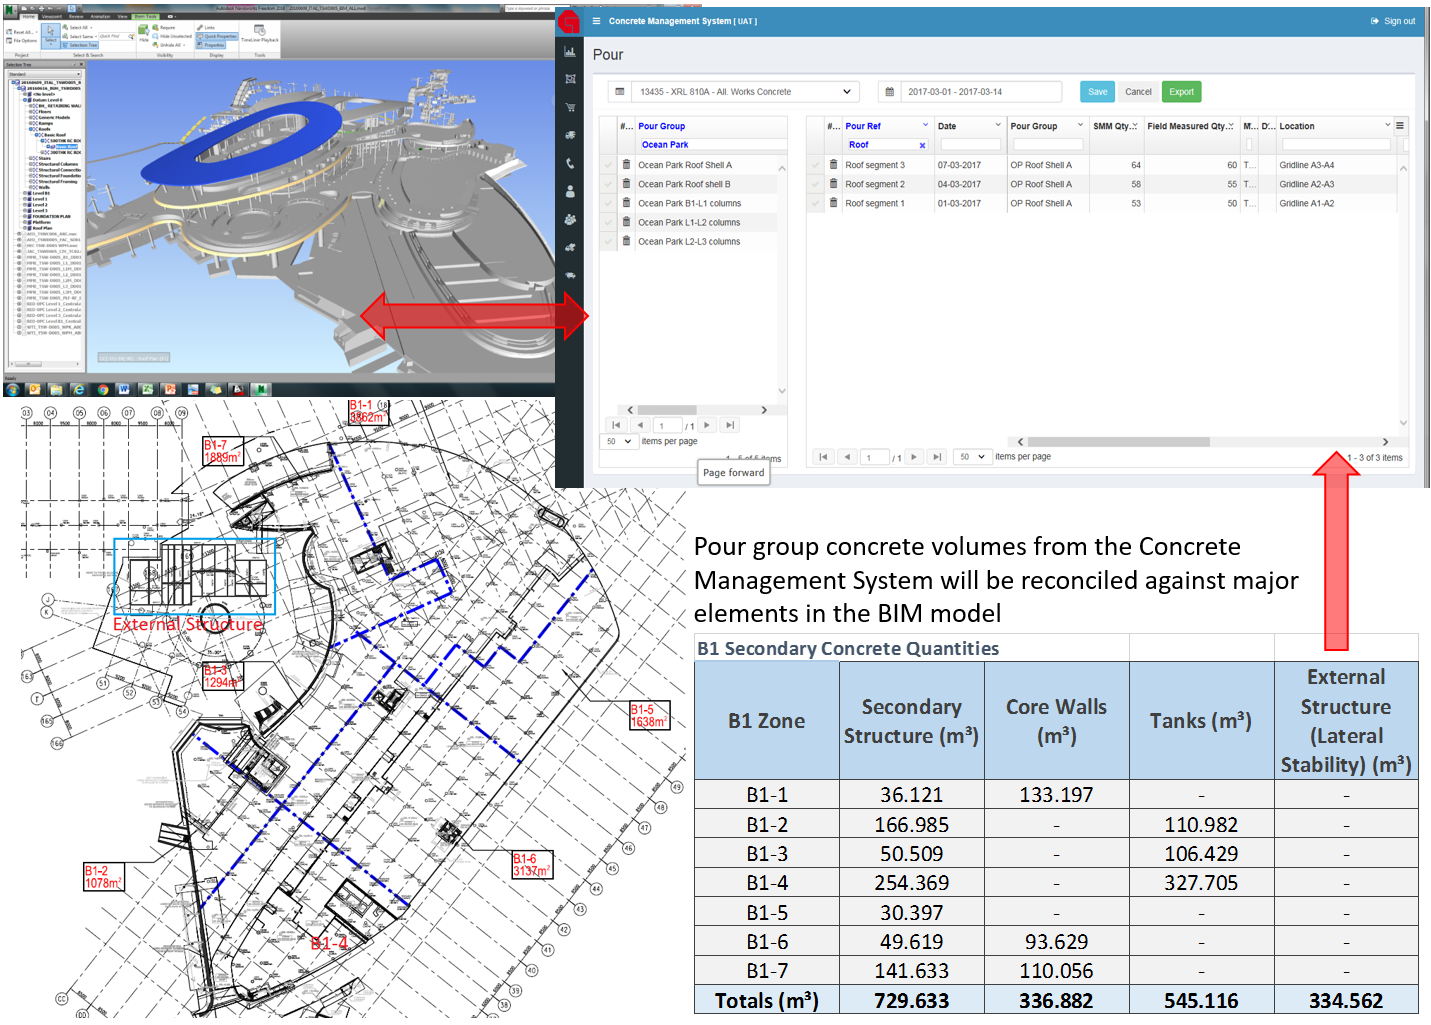This screenshot has height=1025, width=1431.
Task: Click the phone icon in the CMS sidebar
Action: 570,163
